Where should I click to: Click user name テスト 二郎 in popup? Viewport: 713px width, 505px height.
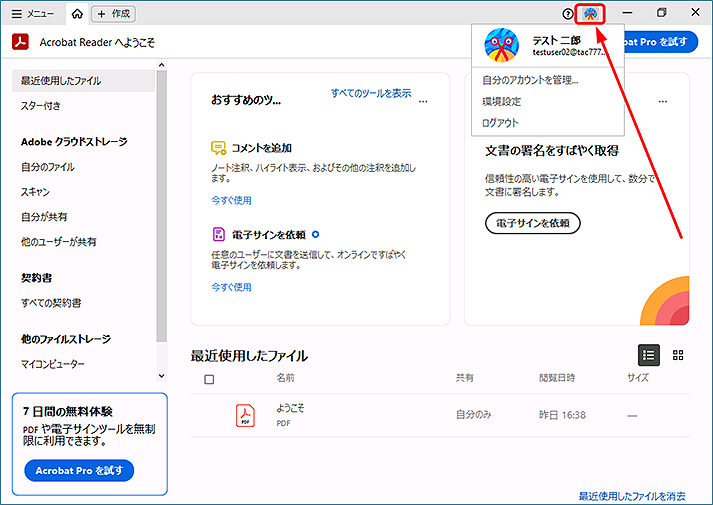point(557,40)
